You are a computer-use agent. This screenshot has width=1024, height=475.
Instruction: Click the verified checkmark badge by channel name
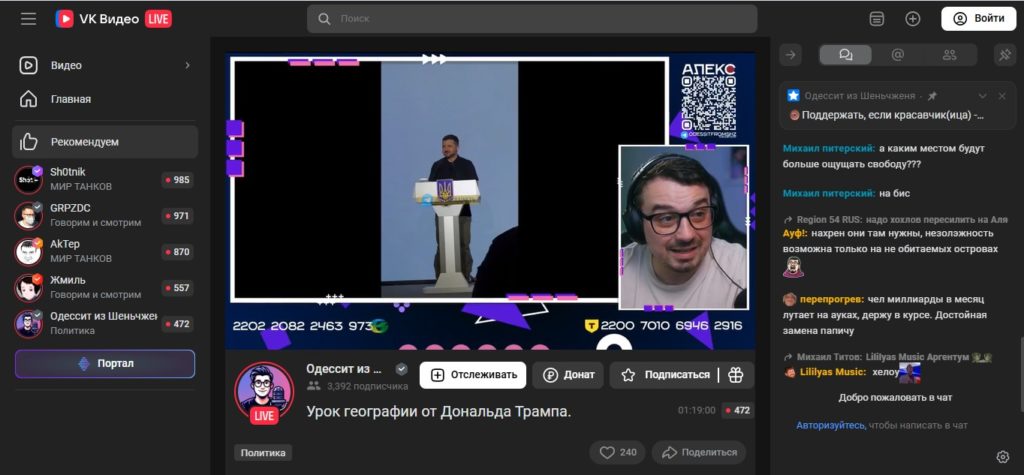[x=402, y=369]
